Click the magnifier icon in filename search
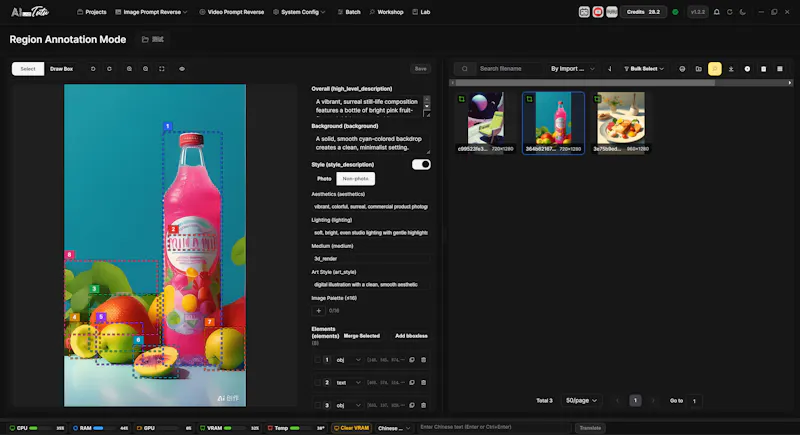 click(465, 68)
